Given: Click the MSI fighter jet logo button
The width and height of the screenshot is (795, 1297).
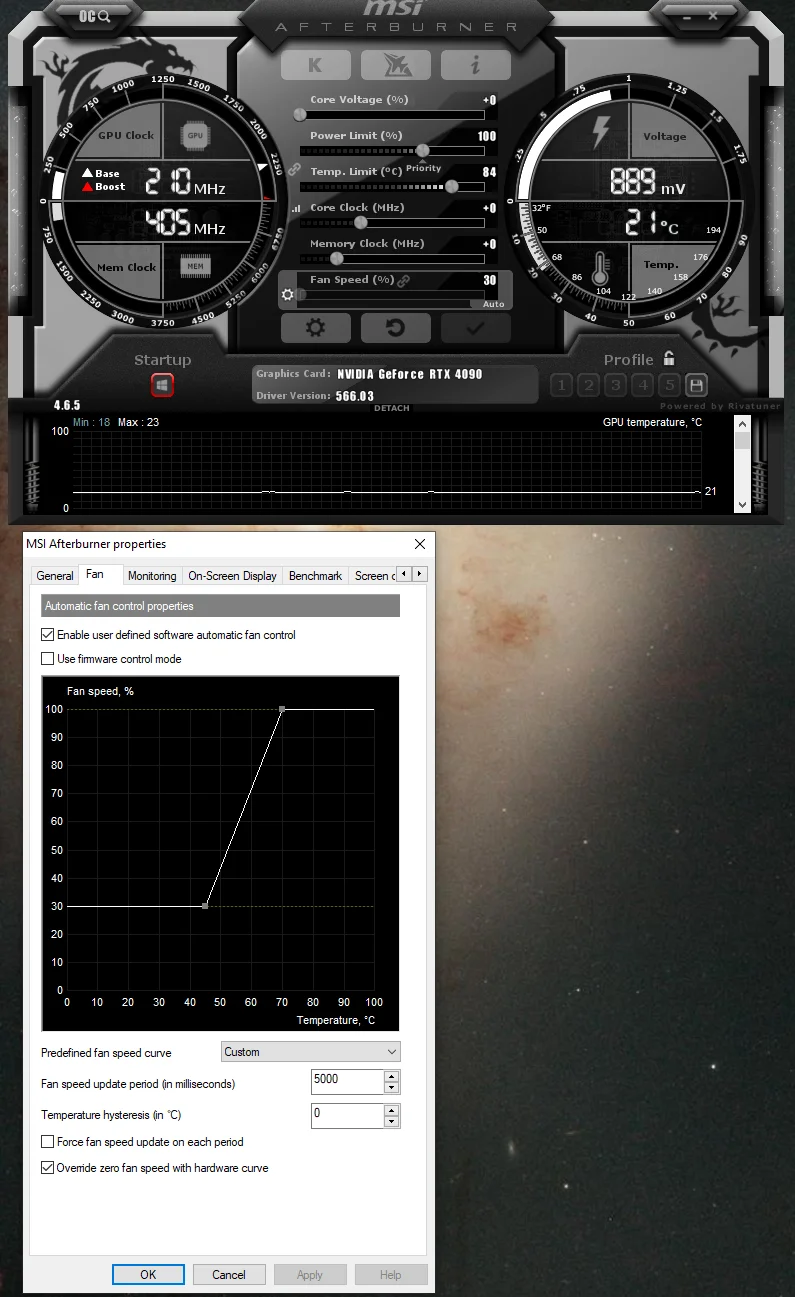Looking at the screenshot, I should click(396, 65).
